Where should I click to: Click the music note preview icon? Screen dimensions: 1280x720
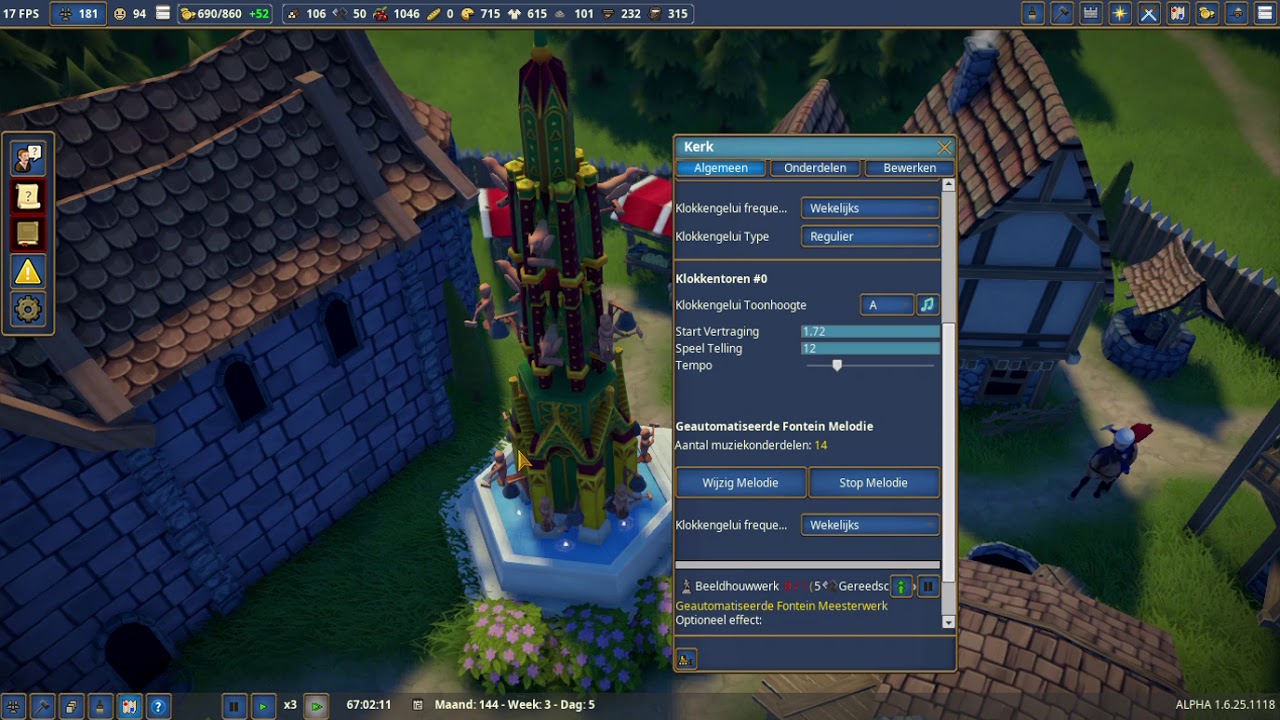tap(927, 305)
